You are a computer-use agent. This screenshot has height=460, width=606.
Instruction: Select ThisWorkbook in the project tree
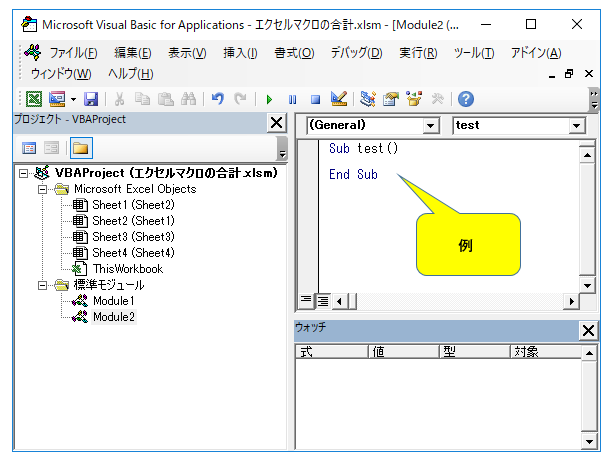(x=128, y=269)
